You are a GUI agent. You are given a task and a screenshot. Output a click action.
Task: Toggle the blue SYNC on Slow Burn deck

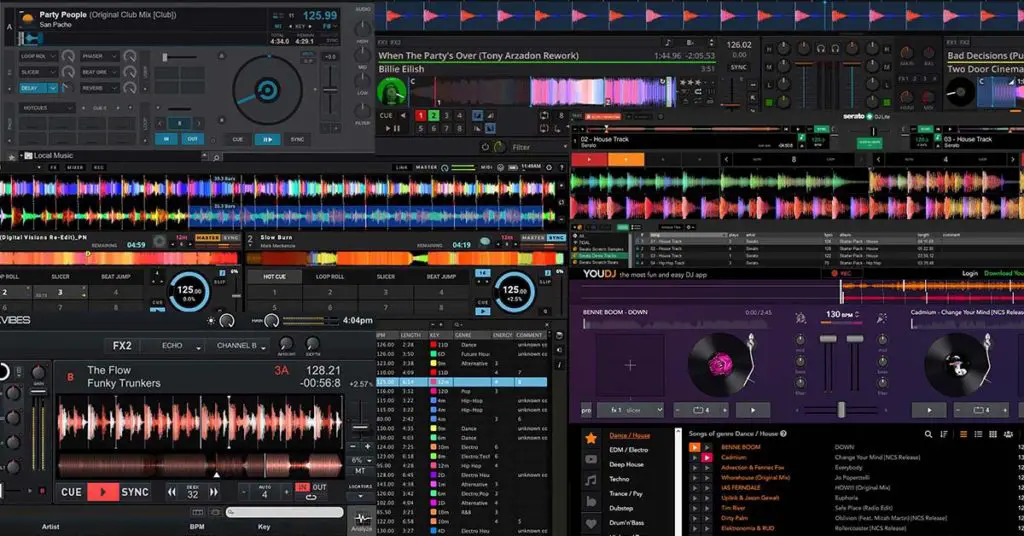(x=556, y=238)
